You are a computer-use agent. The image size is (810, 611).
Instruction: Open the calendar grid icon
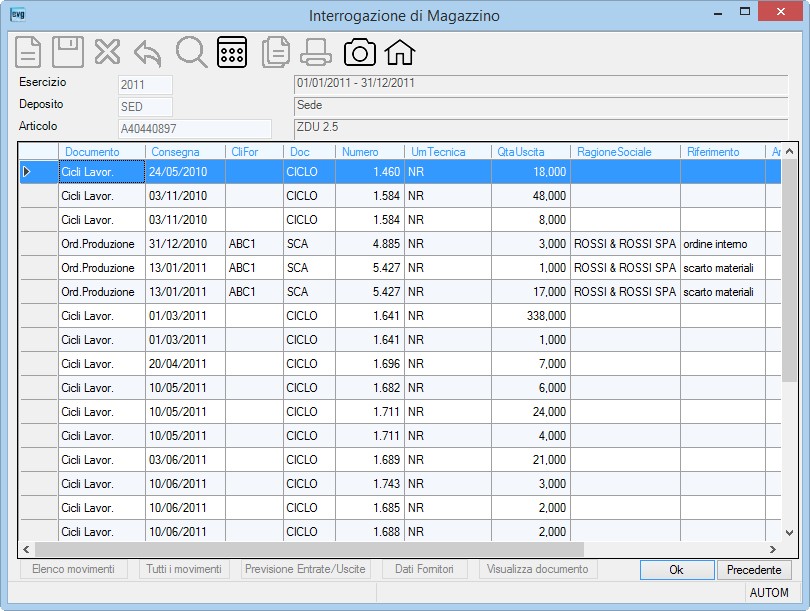coord(232,52)
